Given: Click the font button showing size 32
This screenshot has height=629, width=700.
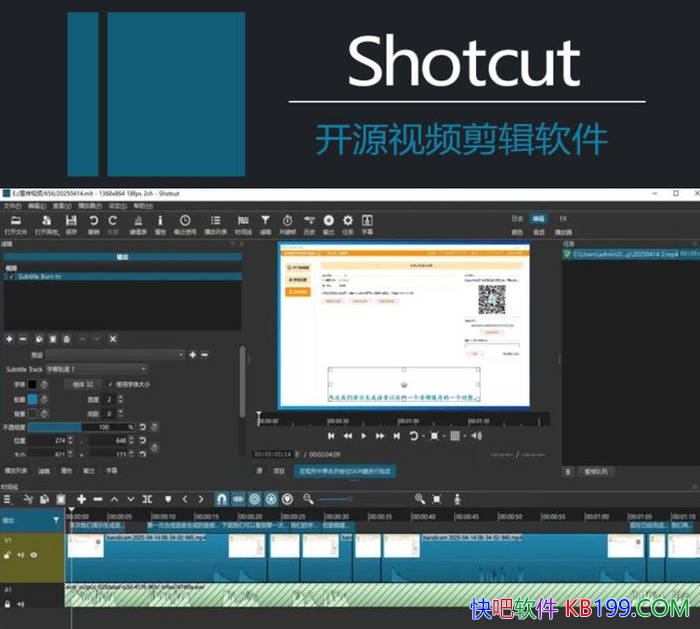Looking at the screenshot, I should coord(83,384).
